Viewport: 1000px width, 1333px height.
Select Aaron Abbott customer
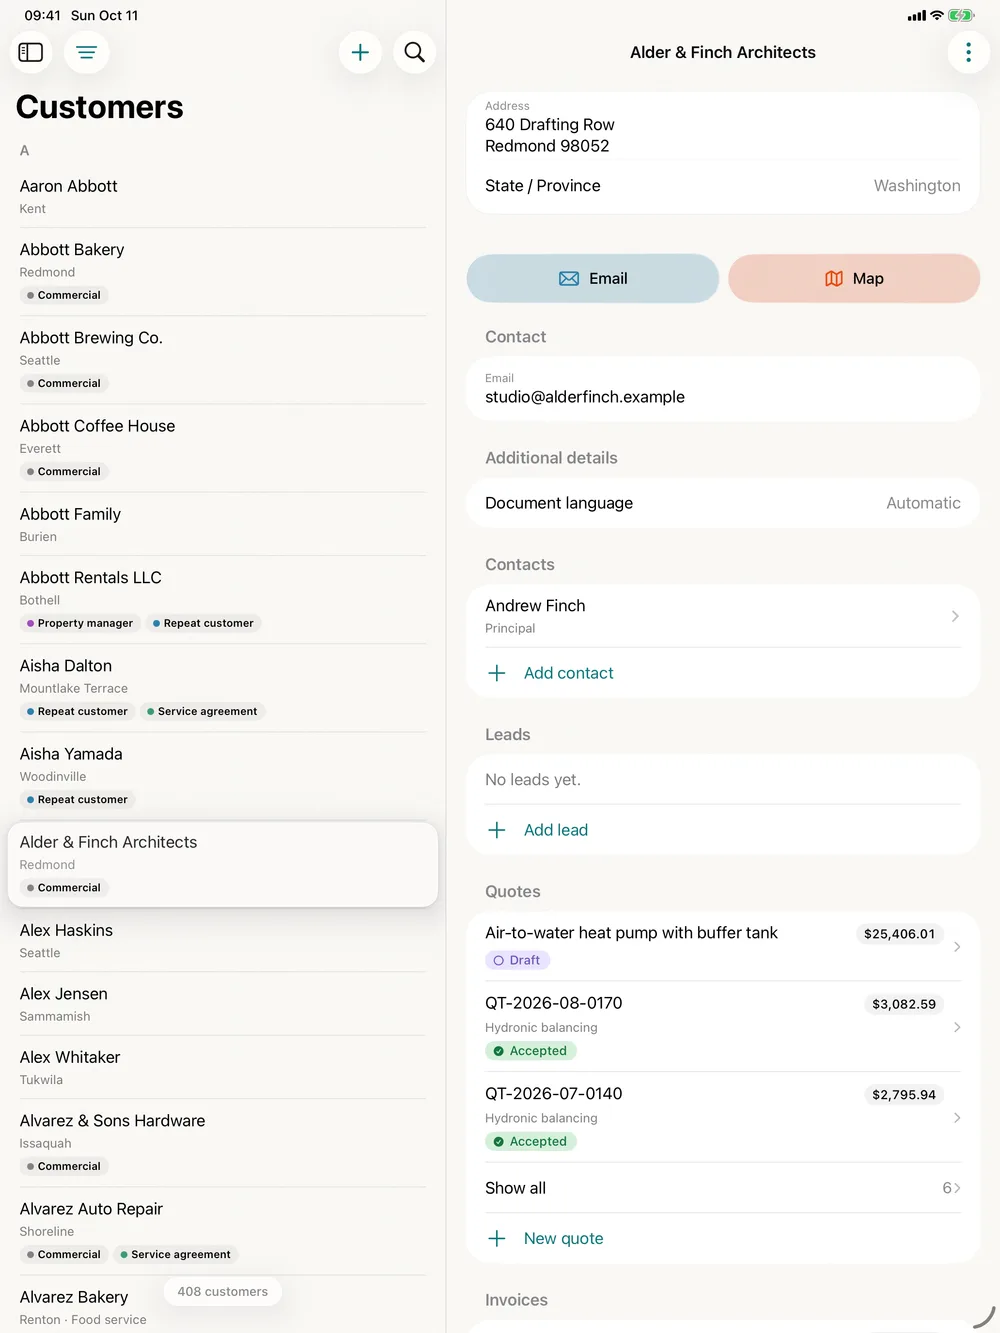[x=223, y=196]
